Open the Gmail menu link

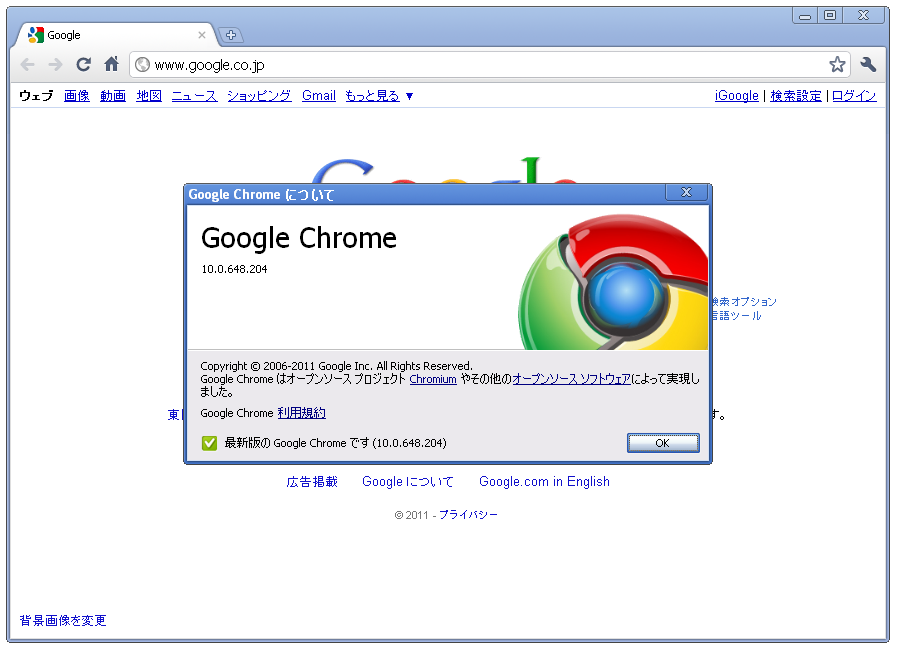coord(319,96)
